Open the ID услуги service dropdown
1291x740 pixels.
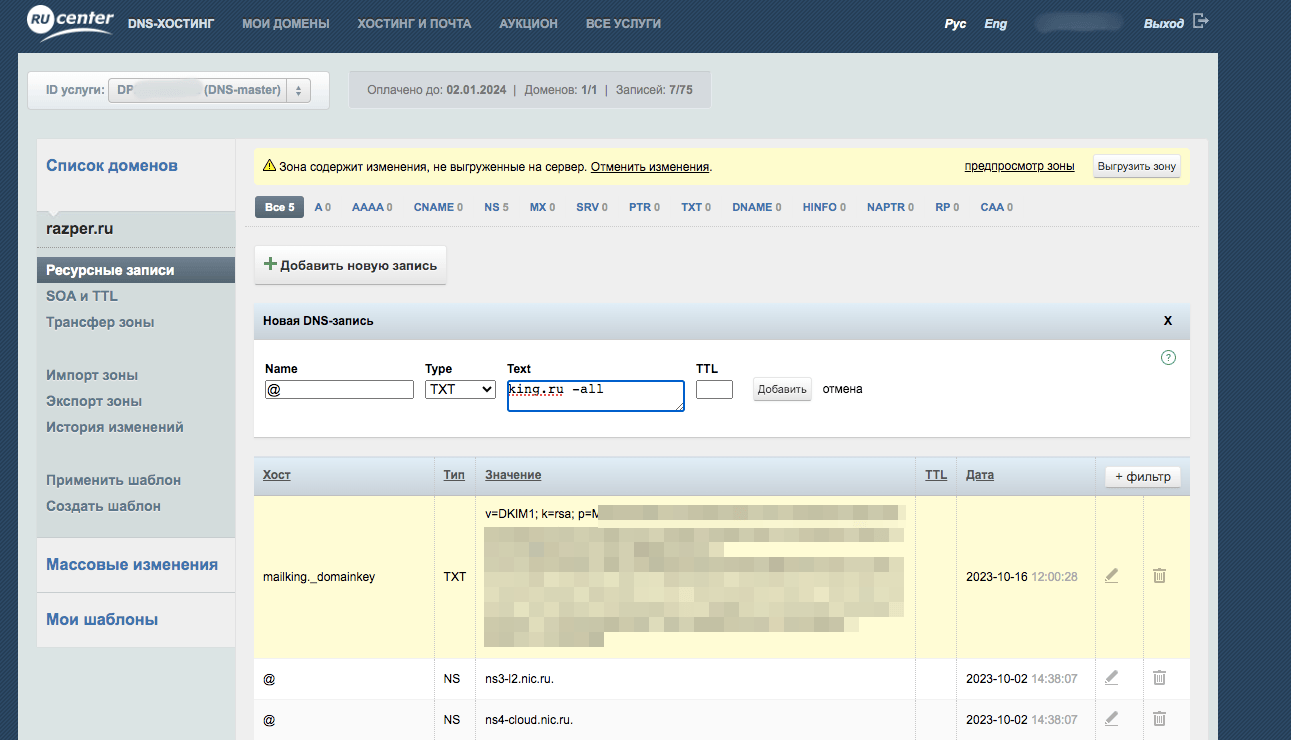click(209, 90)
